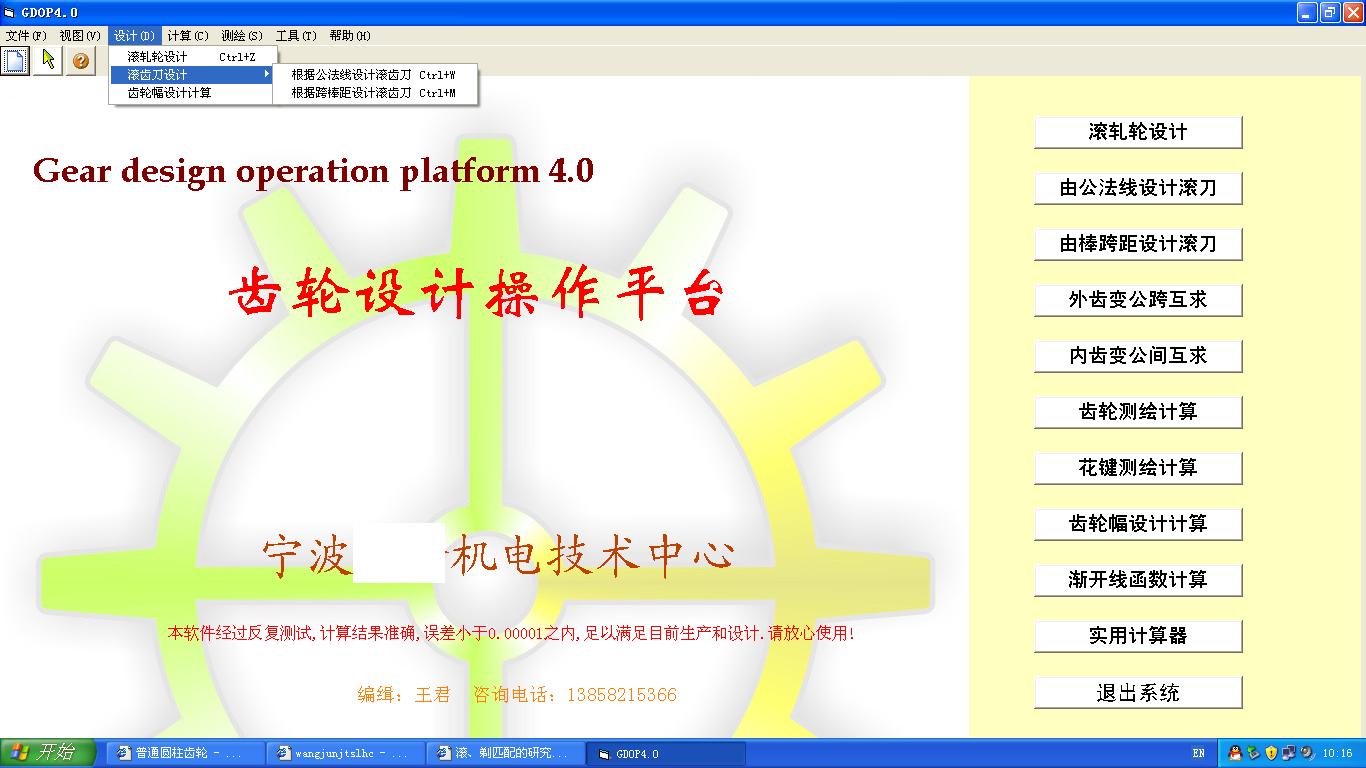
Task: Click the Gear design operation platform 4.0 heading
Action: point(313,170)
